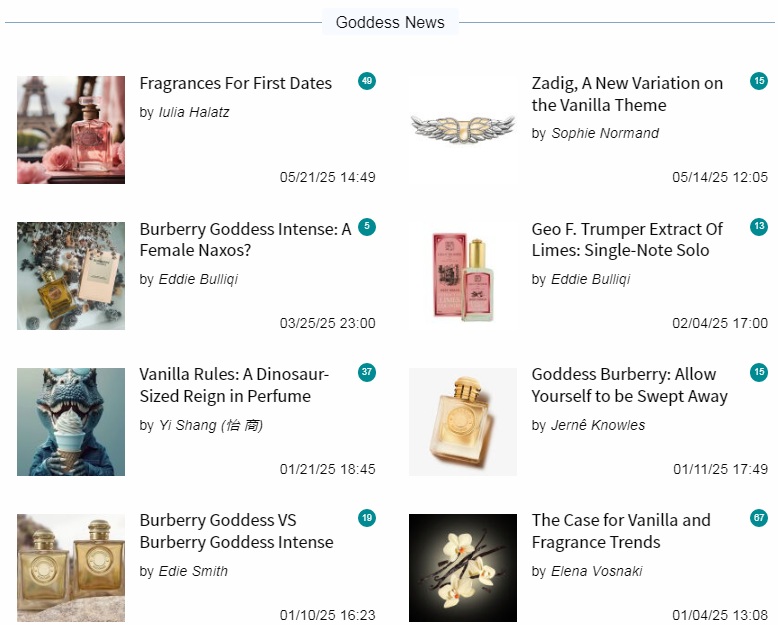View author Elena Vosnaki's profile

click(x=596, y=571)
